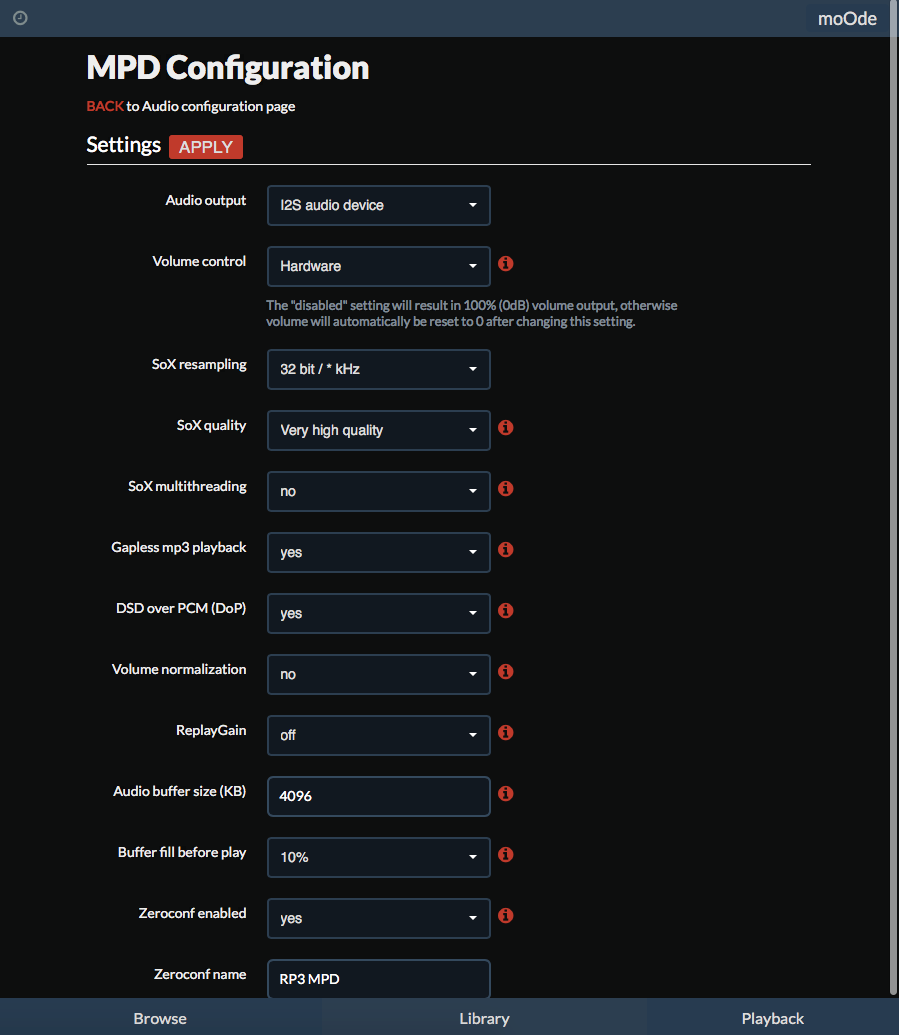Show info for Gapless mp3 playback
899x1035 pixels.
[506, 550]
